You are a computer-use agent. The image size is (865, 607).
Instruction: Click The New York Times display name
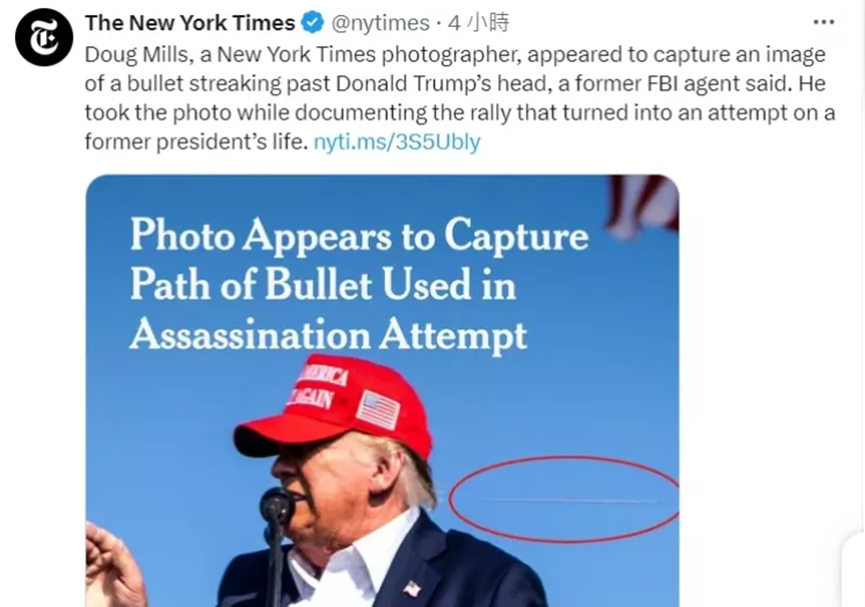pyautogui.click(x=190, y=23)
